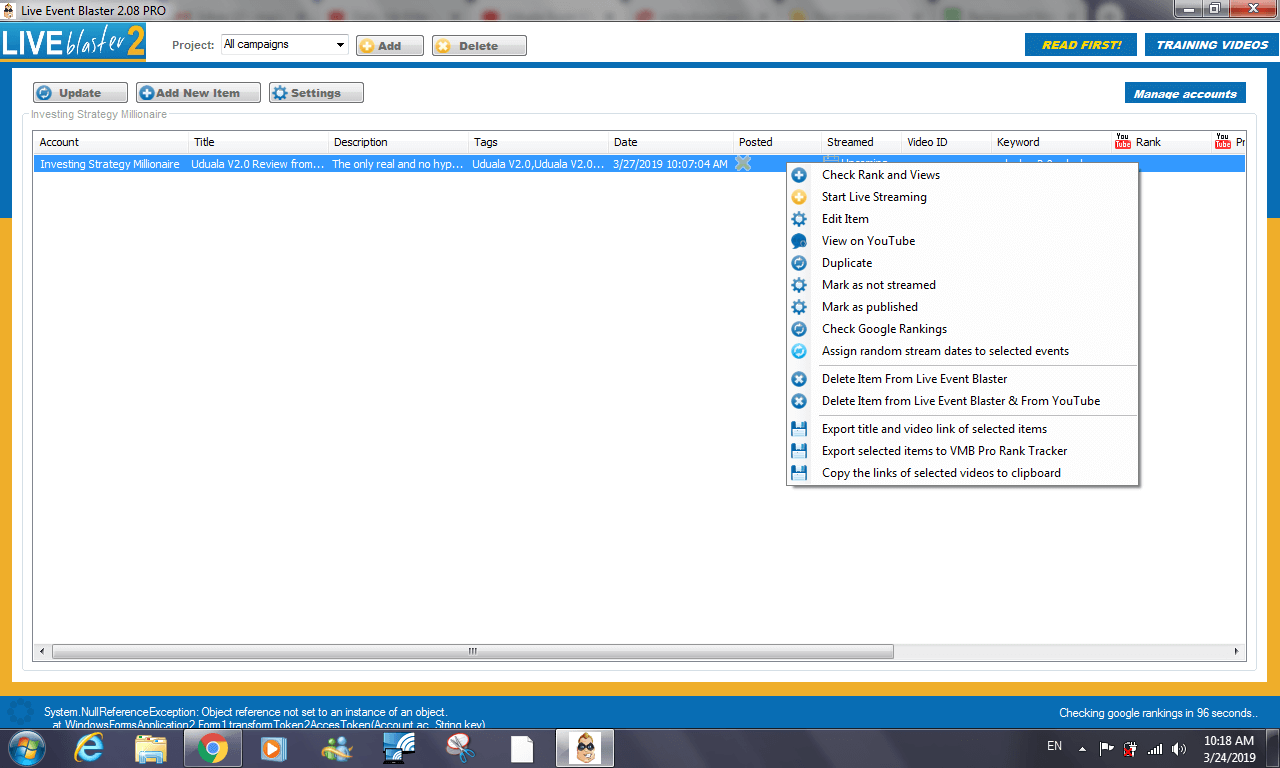
Task: Click floppy icon for Export title and video link
Action: pyautogui.click(x=799, y=429)
